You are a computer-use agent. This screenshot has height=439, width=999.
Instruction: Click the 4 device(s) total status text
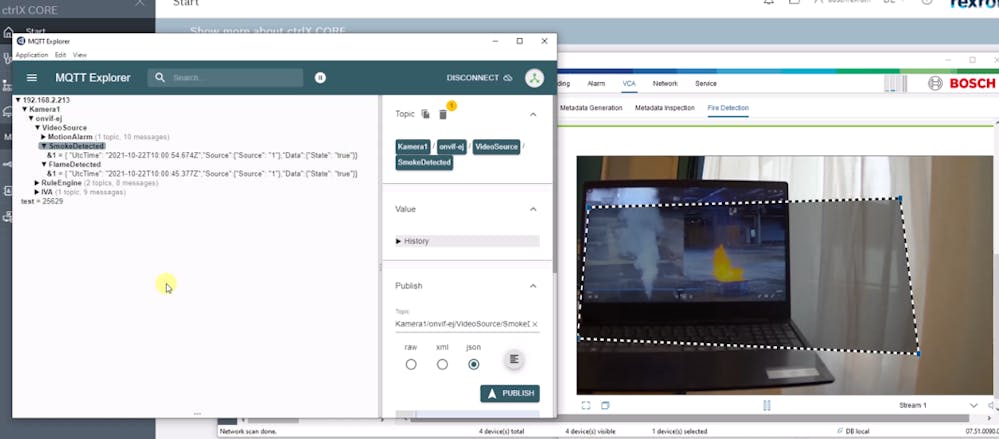point(501,431)
